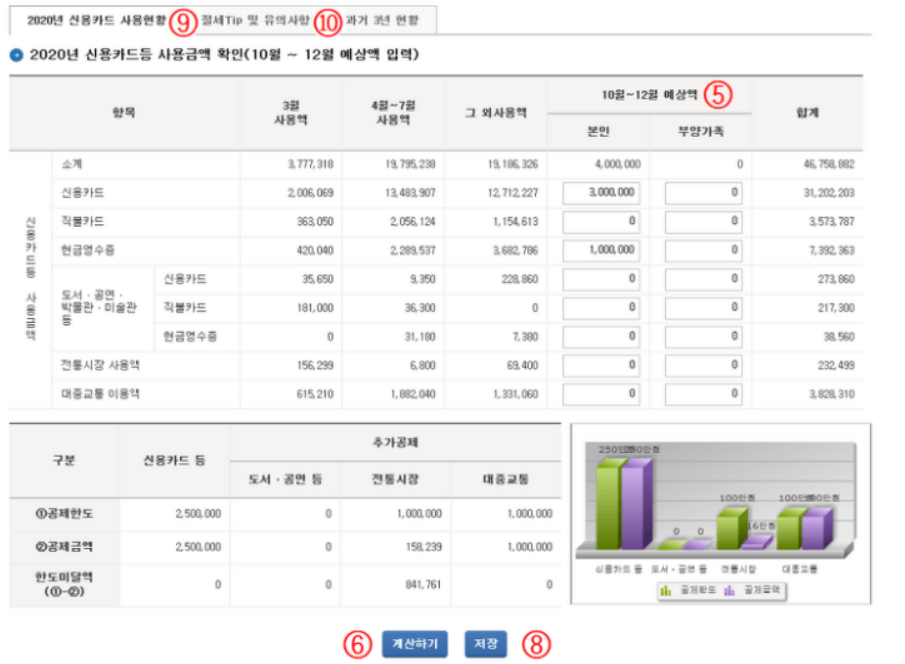The width and height of the screenshot is (905, 664).
Task: Click the purple 공제금액 legend icon
Action: [730, 590]
